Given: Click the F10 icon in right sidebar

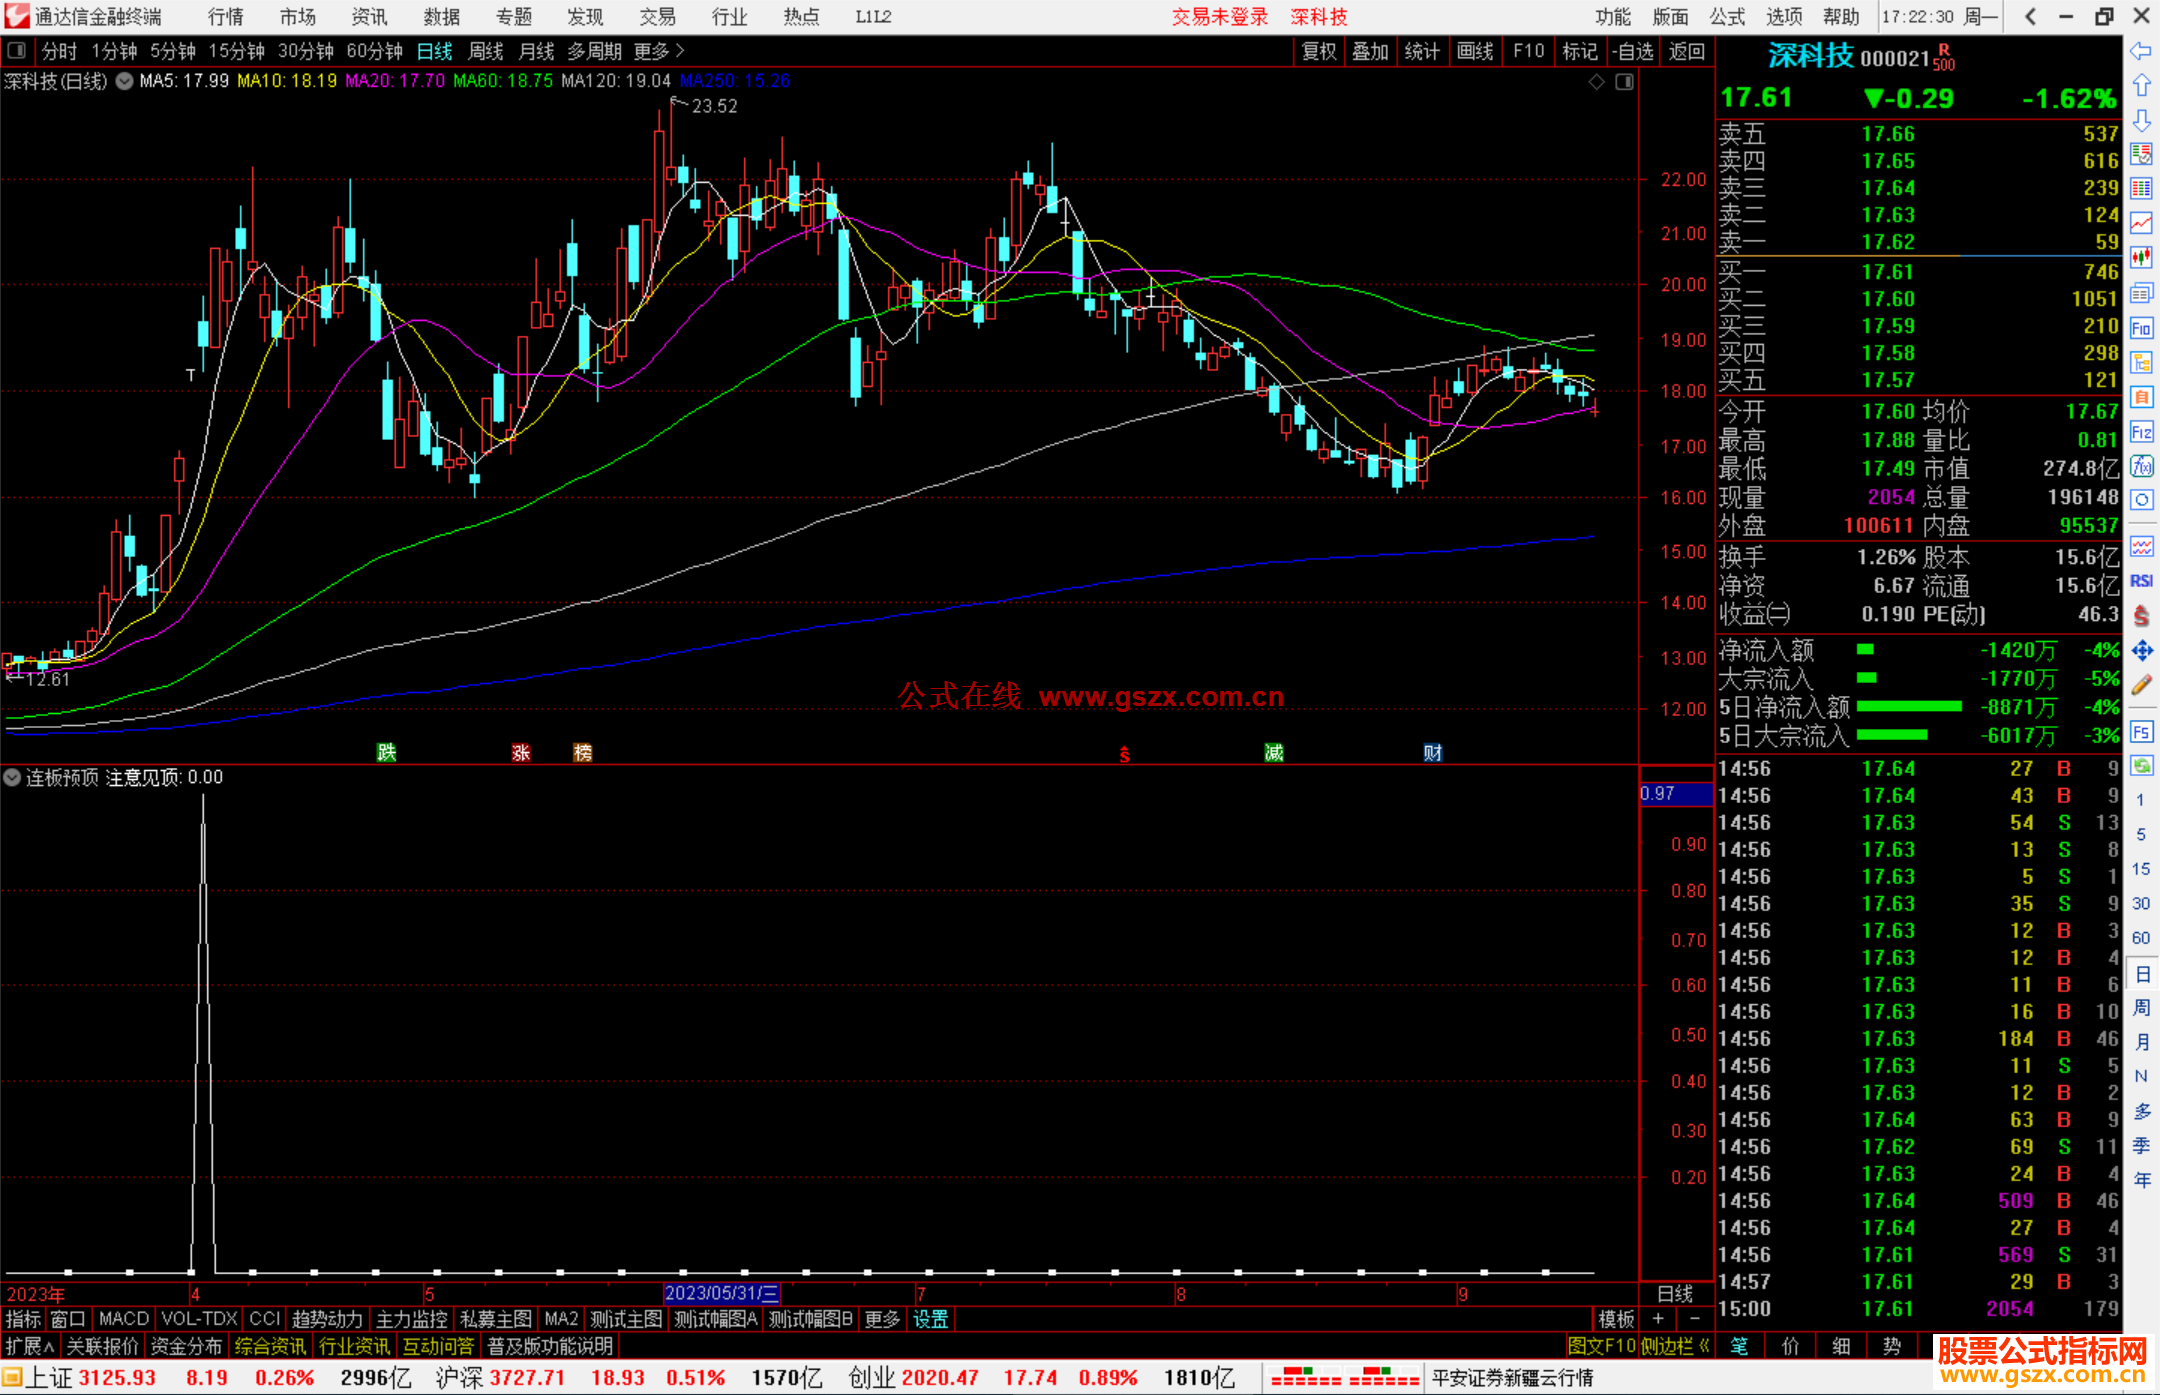Looking at the screenshot, I should 2141,328.
